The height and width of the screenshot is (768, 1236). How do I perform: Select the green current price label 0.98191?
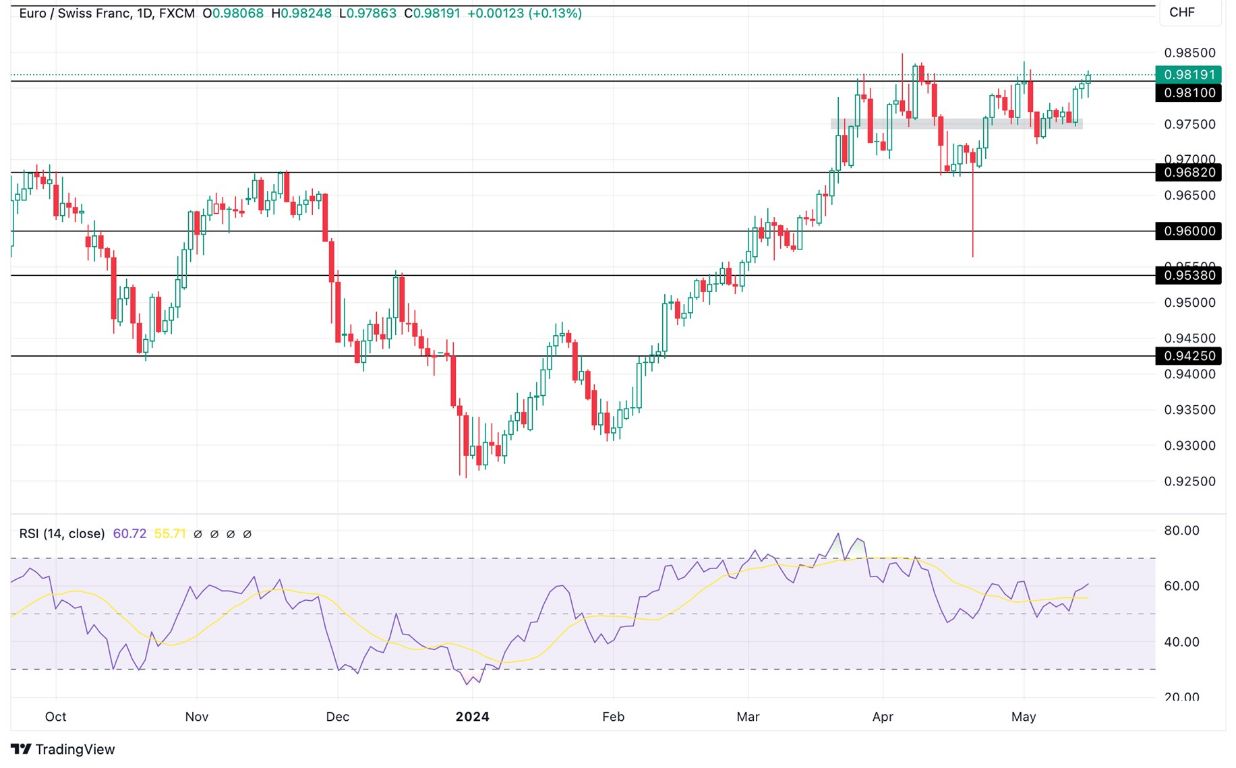[1189, 74]
